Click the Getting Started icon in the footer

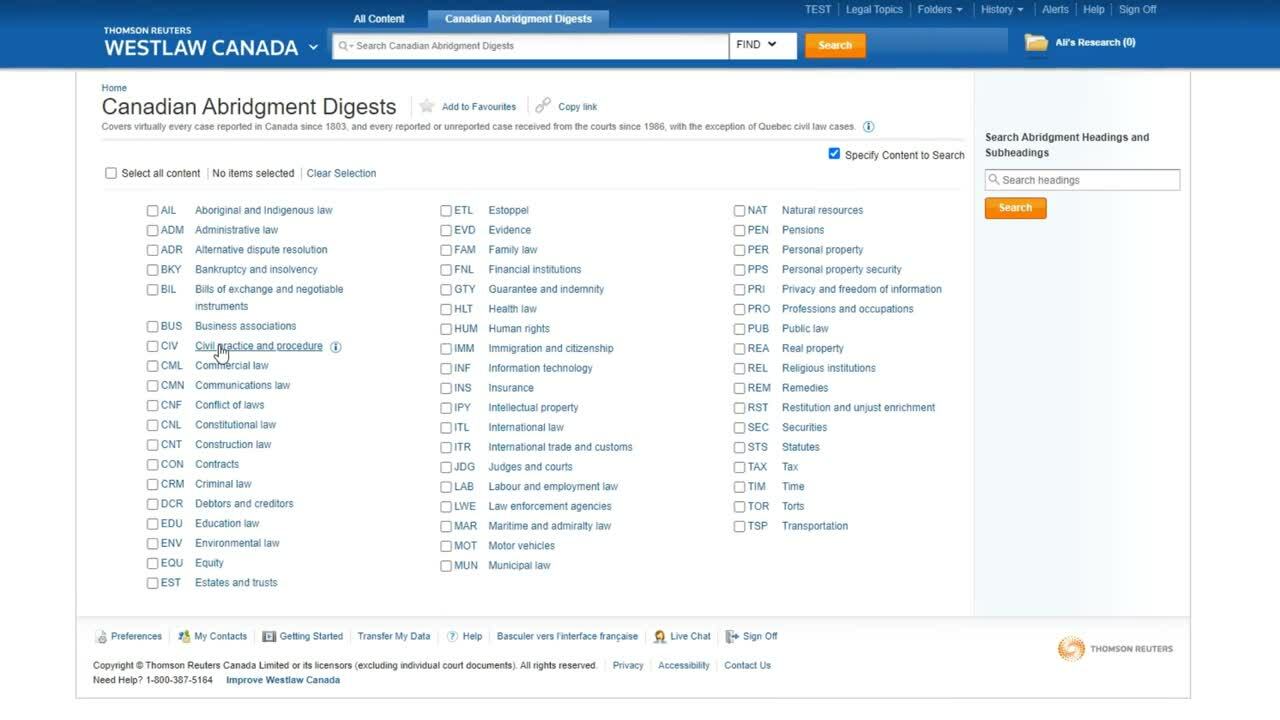269,637
